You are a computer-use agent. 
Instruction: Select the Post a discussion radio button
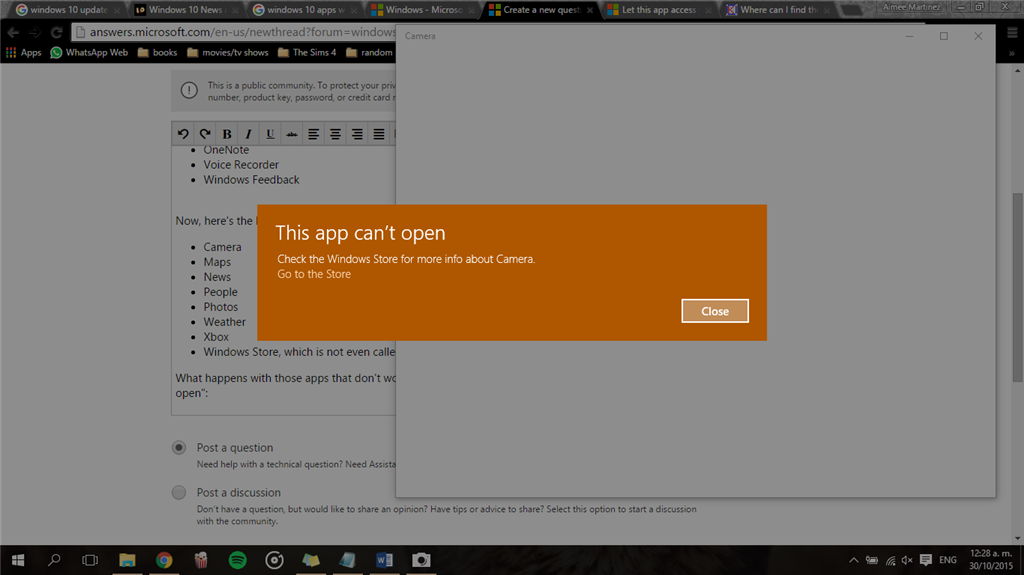coord(179,493)
